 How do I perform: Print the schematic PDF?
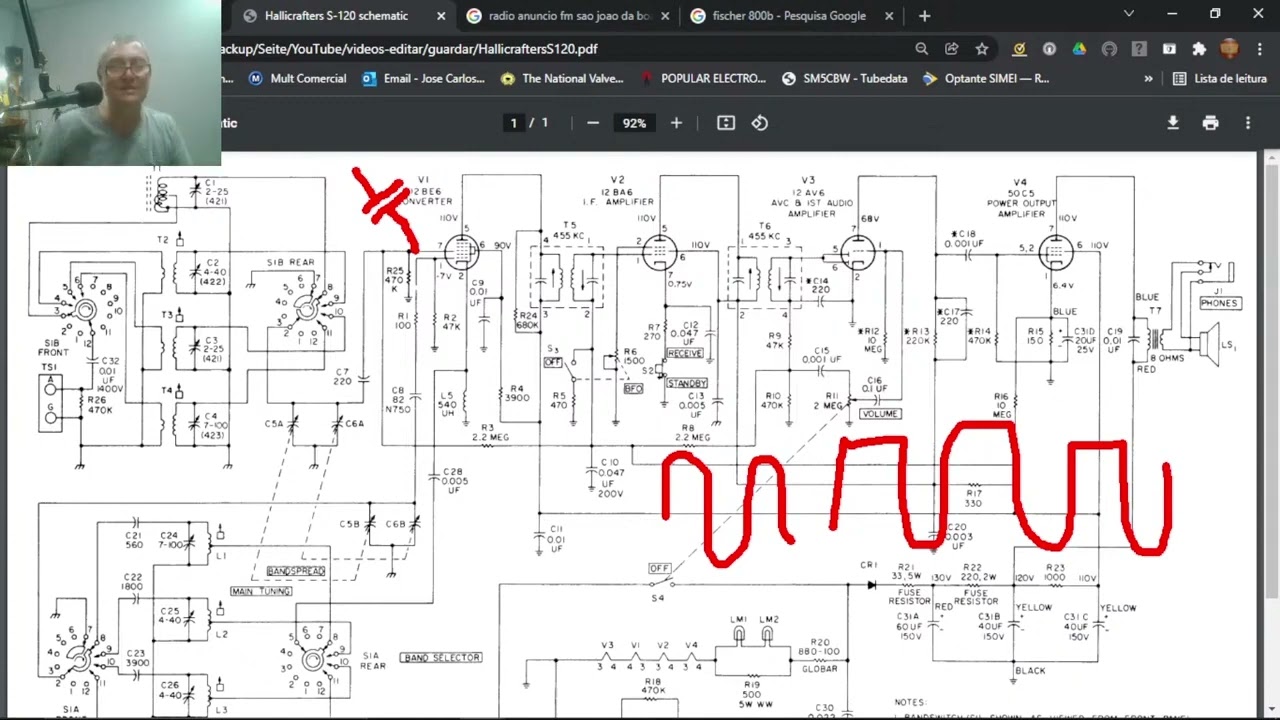click(1211, 123)
